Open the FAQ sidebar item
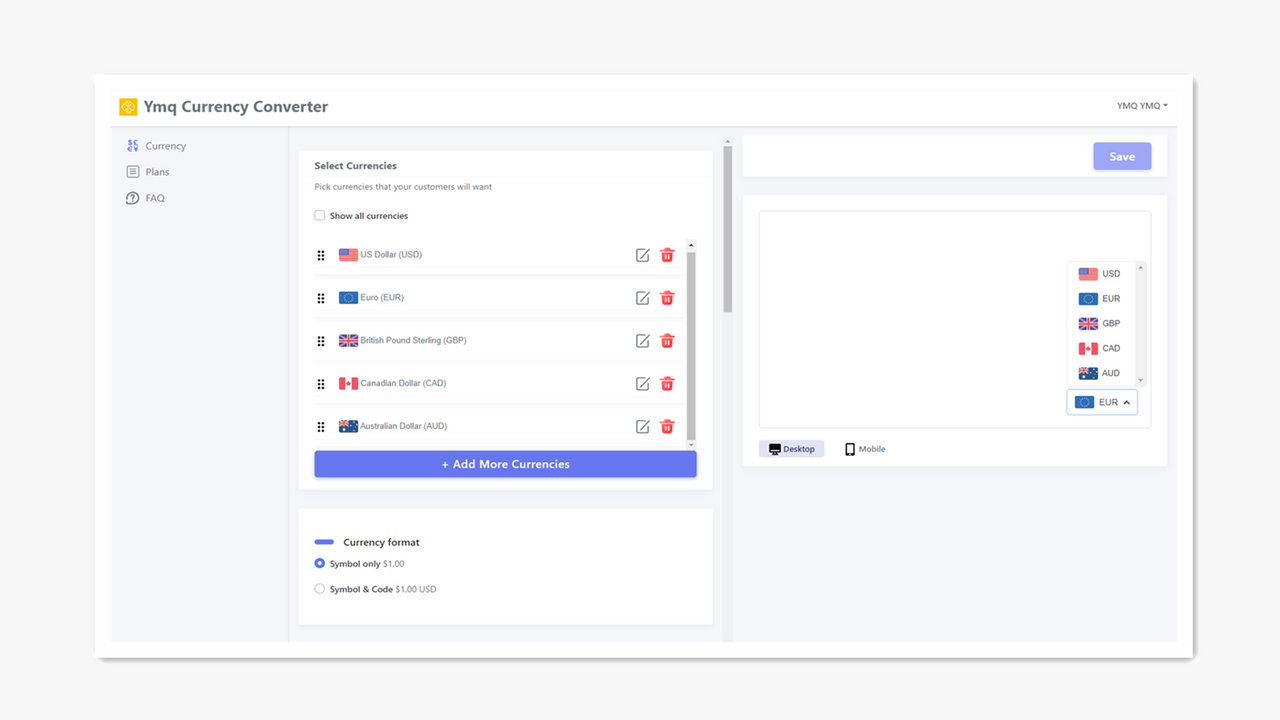 pyautogui.click(x=145, y=198)
